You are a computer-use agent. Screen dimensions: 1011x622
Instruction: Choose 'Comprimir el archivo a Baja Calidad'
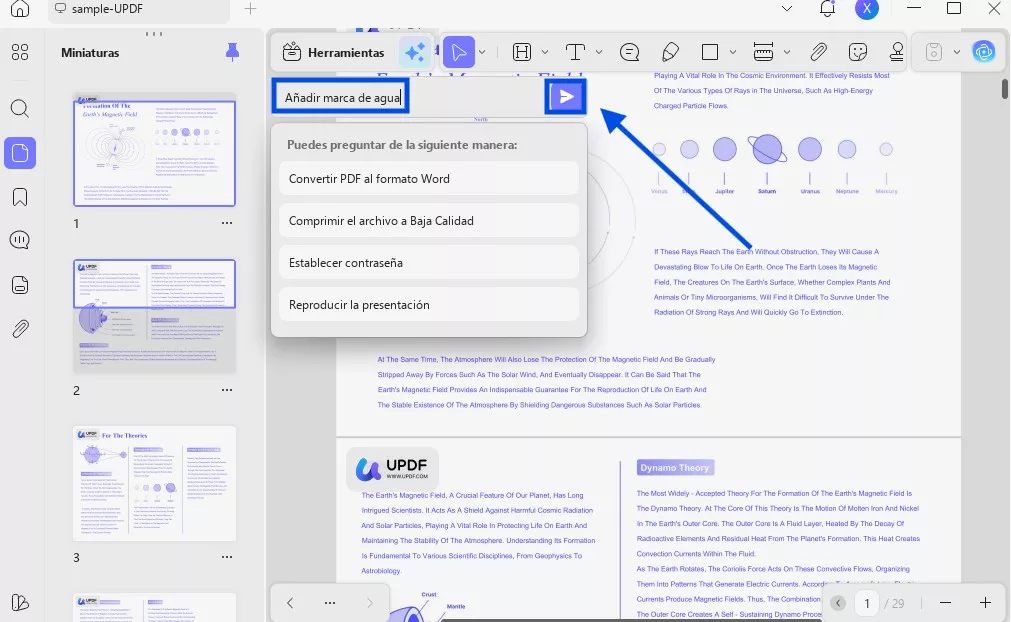429,220
